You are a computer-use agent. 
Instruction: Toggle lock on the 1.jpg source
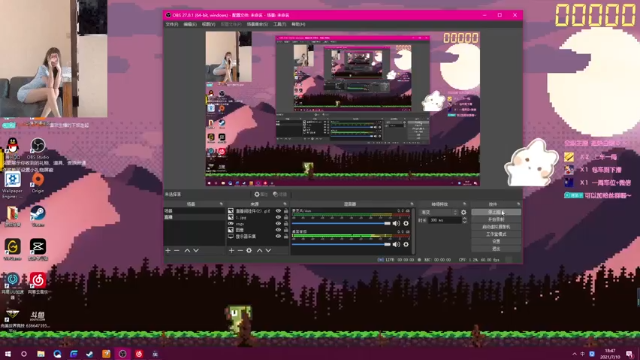[x=286, y=218]
